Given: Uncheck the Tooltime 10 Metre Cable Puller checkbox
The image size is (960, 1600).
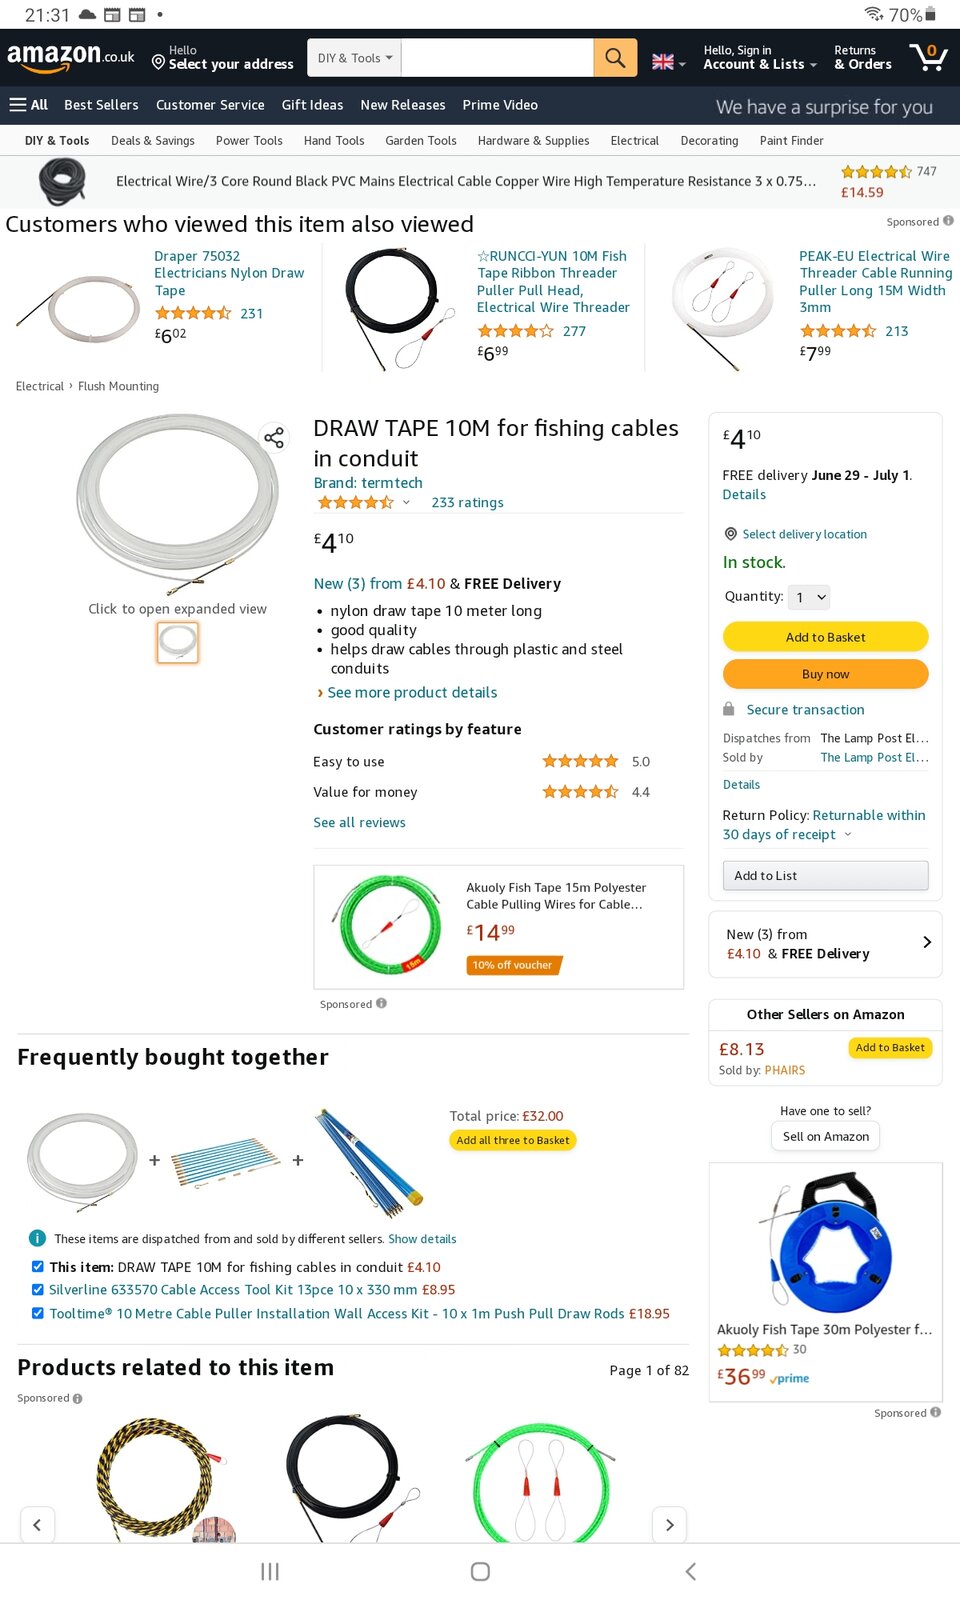Looking at the screenshot, I should point(37,1313).
